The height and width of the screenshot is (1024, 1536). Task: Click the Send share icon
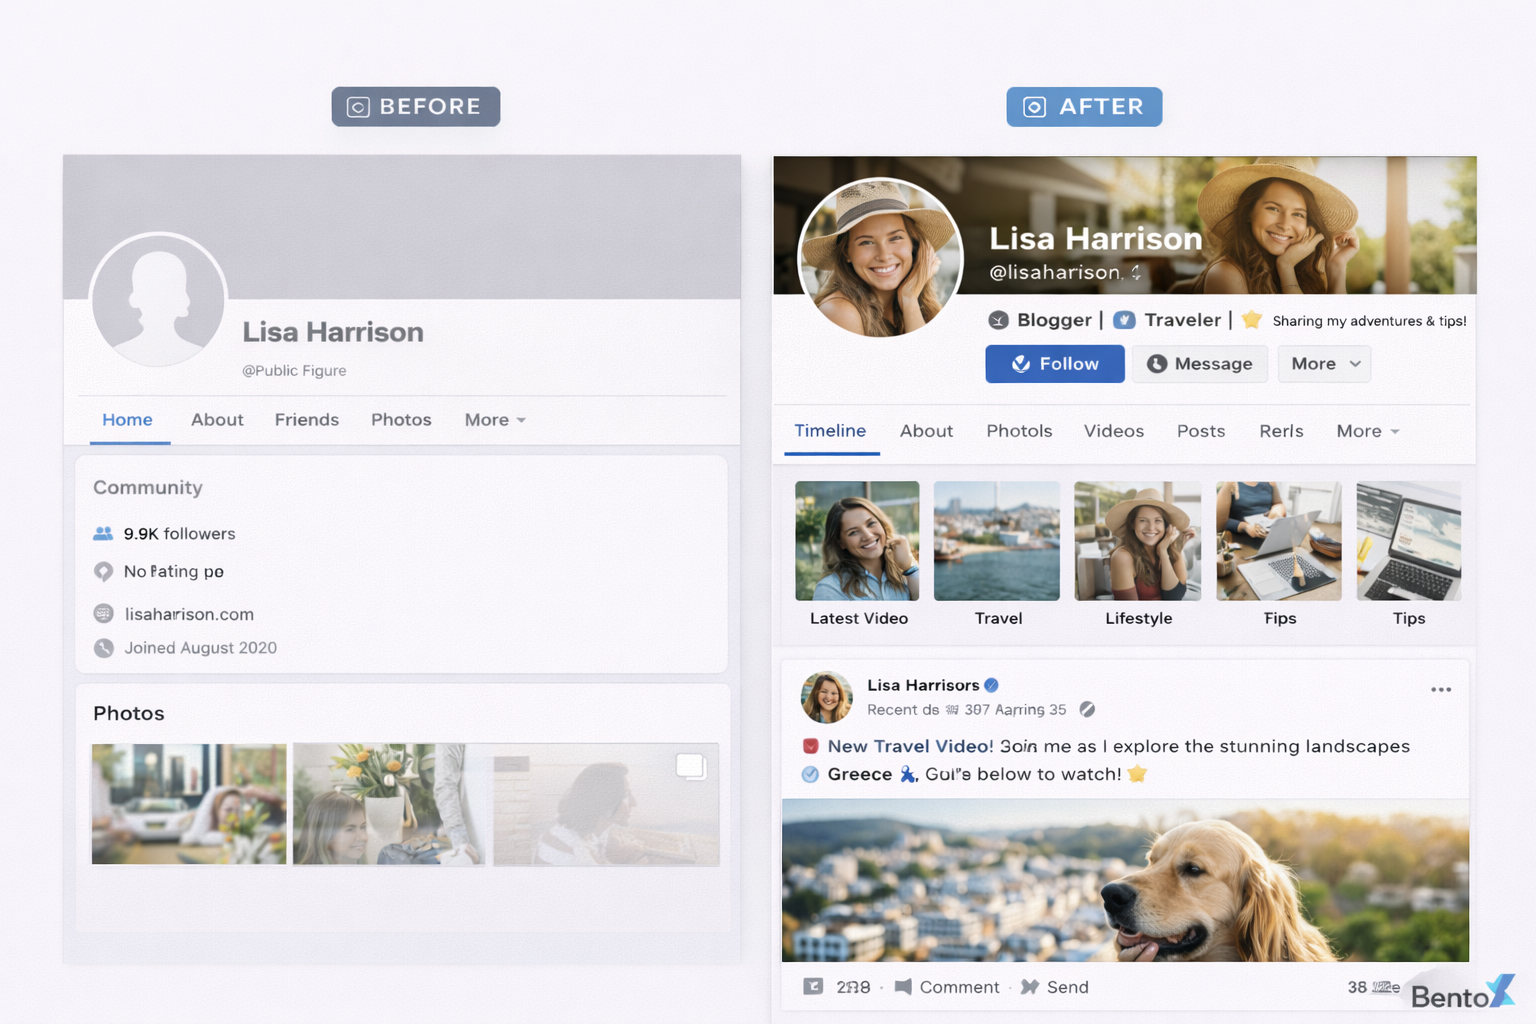click(1030, 987)
